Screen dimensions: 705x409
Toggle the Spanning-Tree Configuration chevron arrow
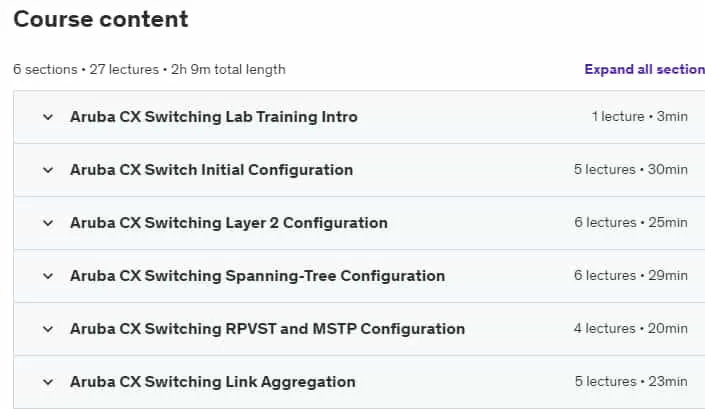[x=48, y=276]
